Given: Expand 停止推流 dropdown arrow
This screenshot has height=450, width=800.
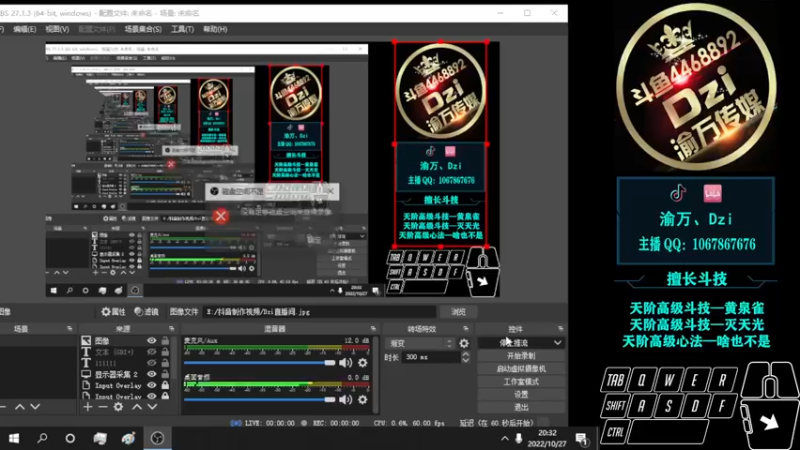Looking at the screenshot, I should [558, 343].
